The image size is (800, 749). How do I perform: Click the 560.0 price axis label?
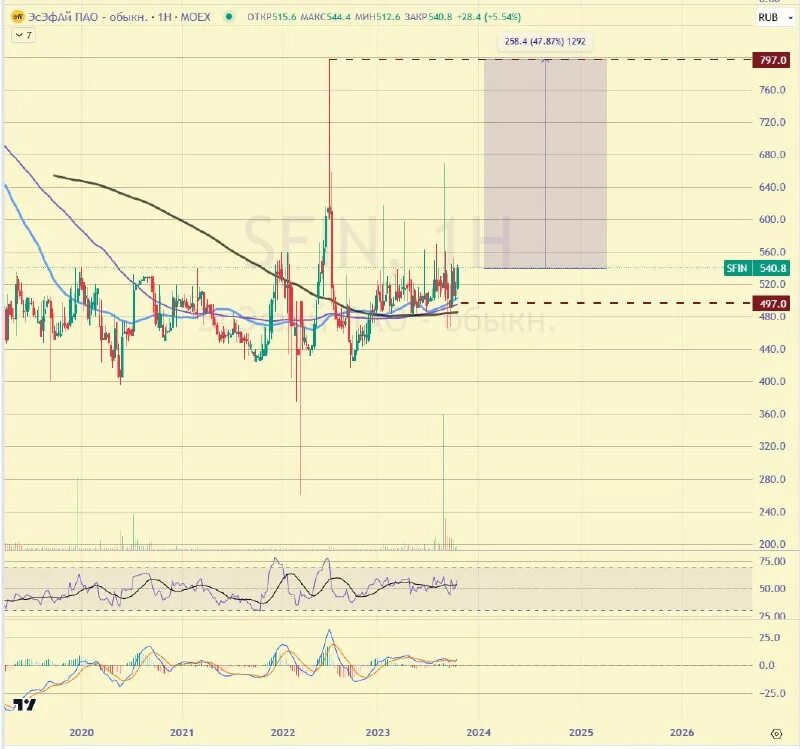(x=772, y=252)
